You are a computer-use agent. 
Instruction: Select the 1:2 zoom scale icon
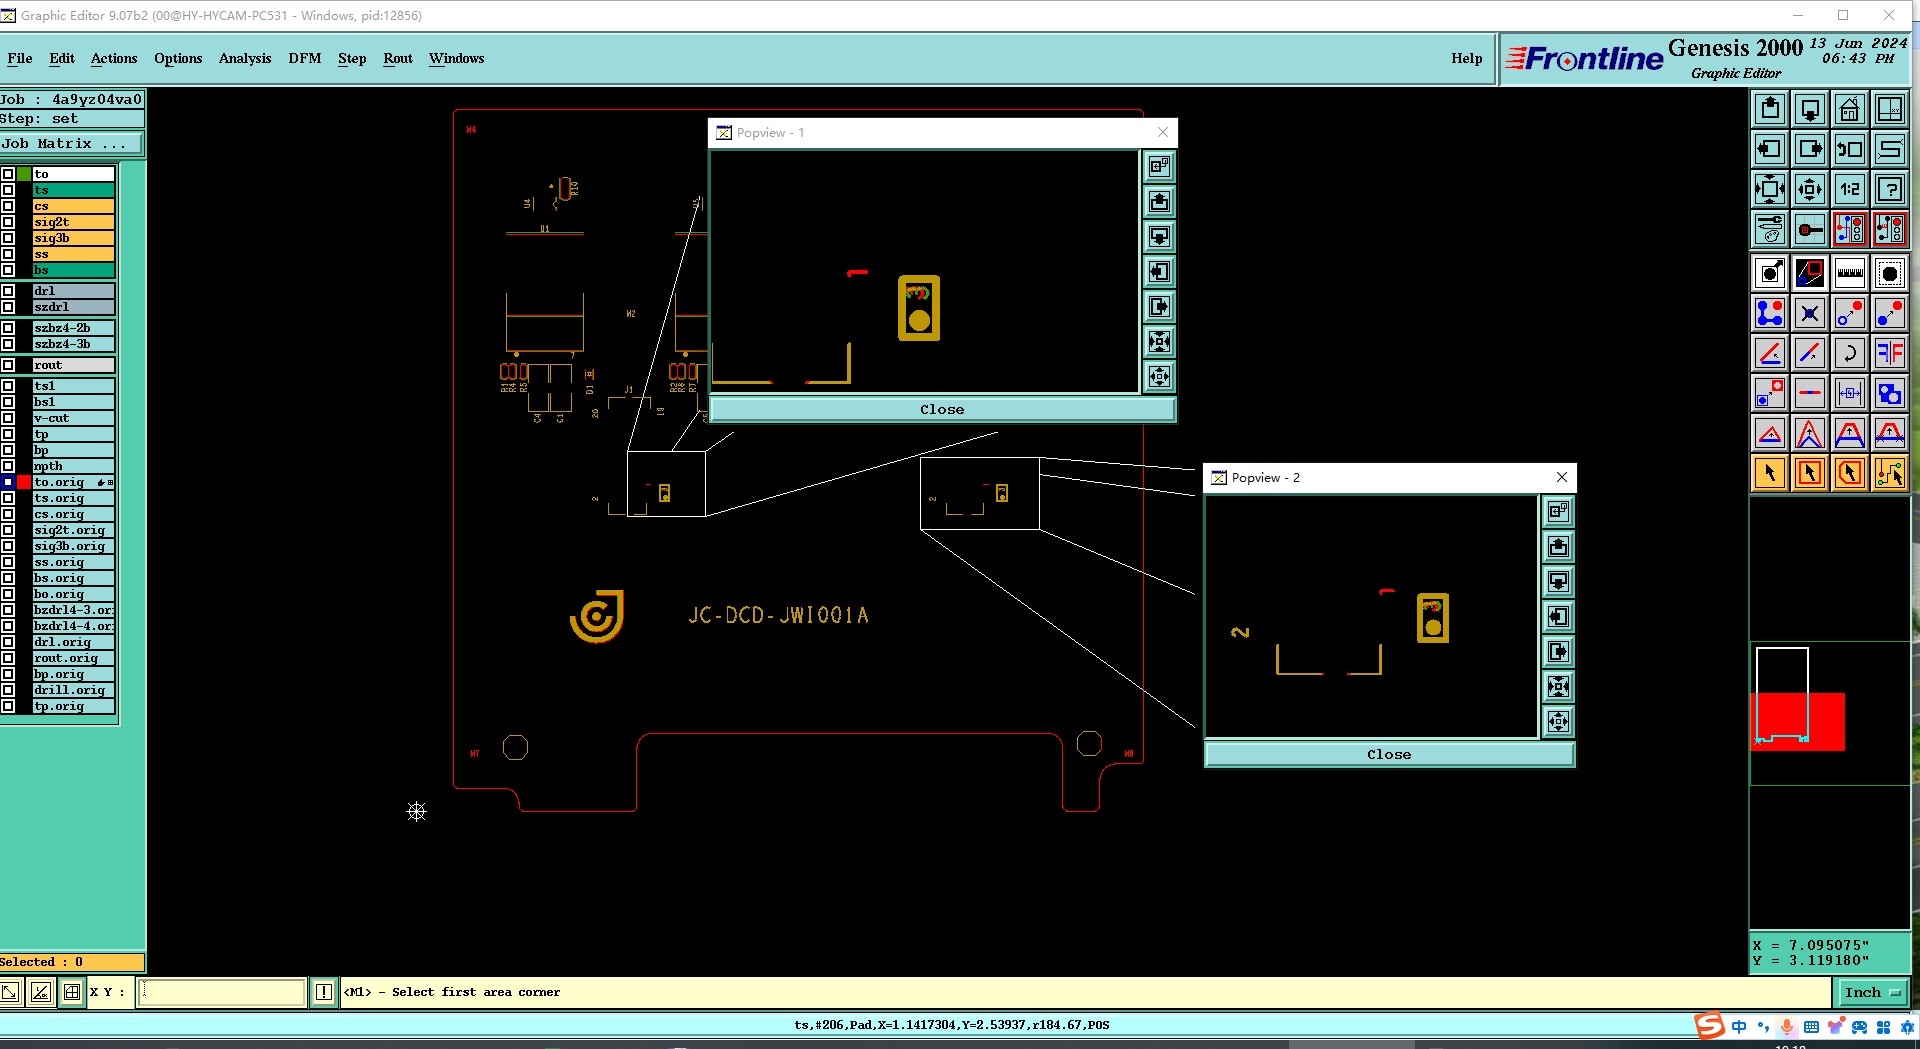click(x=1849, y=189)
